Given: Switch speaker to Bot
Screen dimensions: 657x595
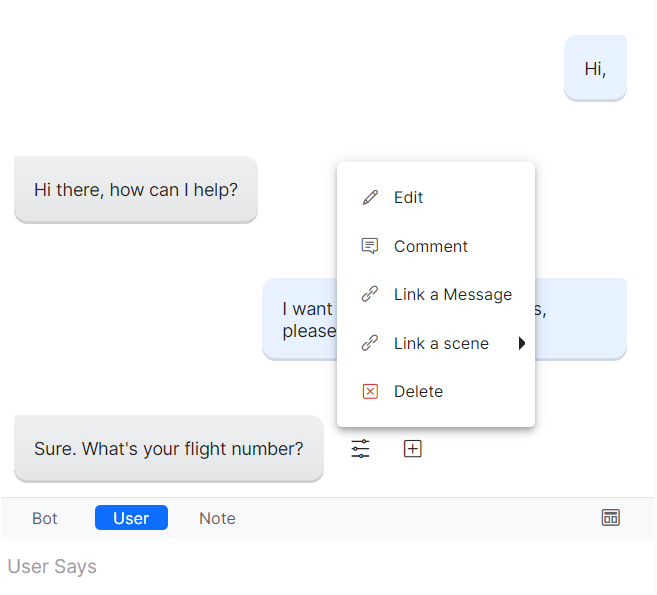Looking at the screenshot, I should pyautogui.click(x=45, y=518).
